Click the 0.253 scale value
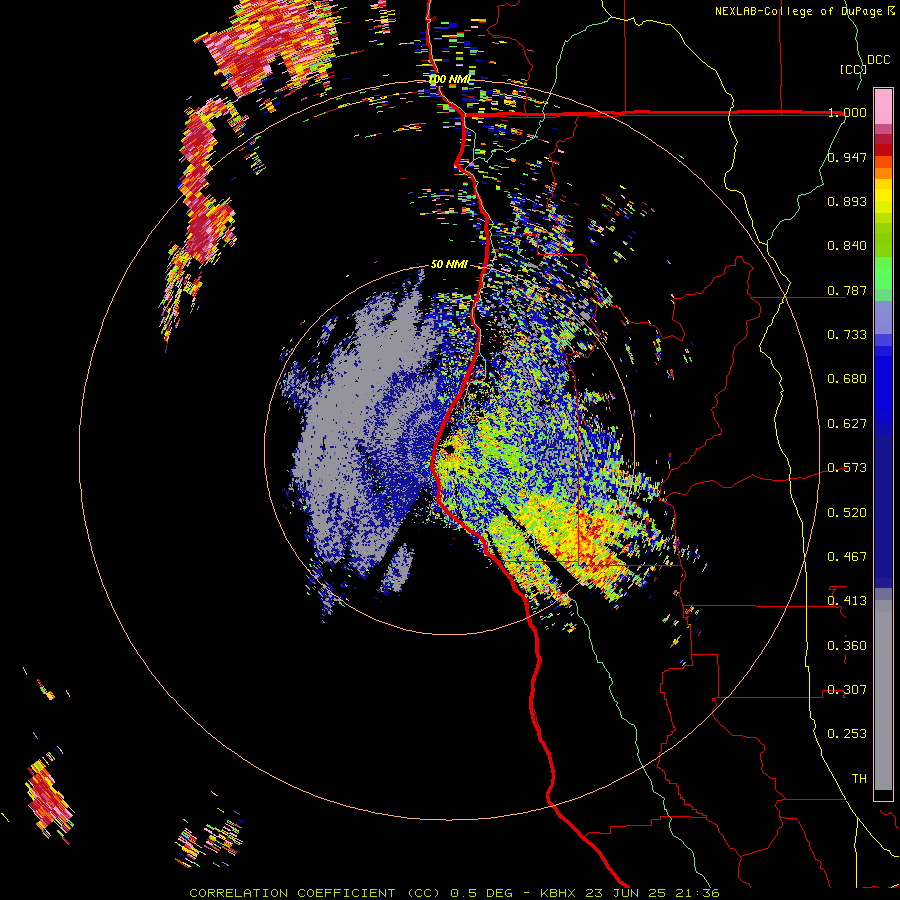 (847, 734)
